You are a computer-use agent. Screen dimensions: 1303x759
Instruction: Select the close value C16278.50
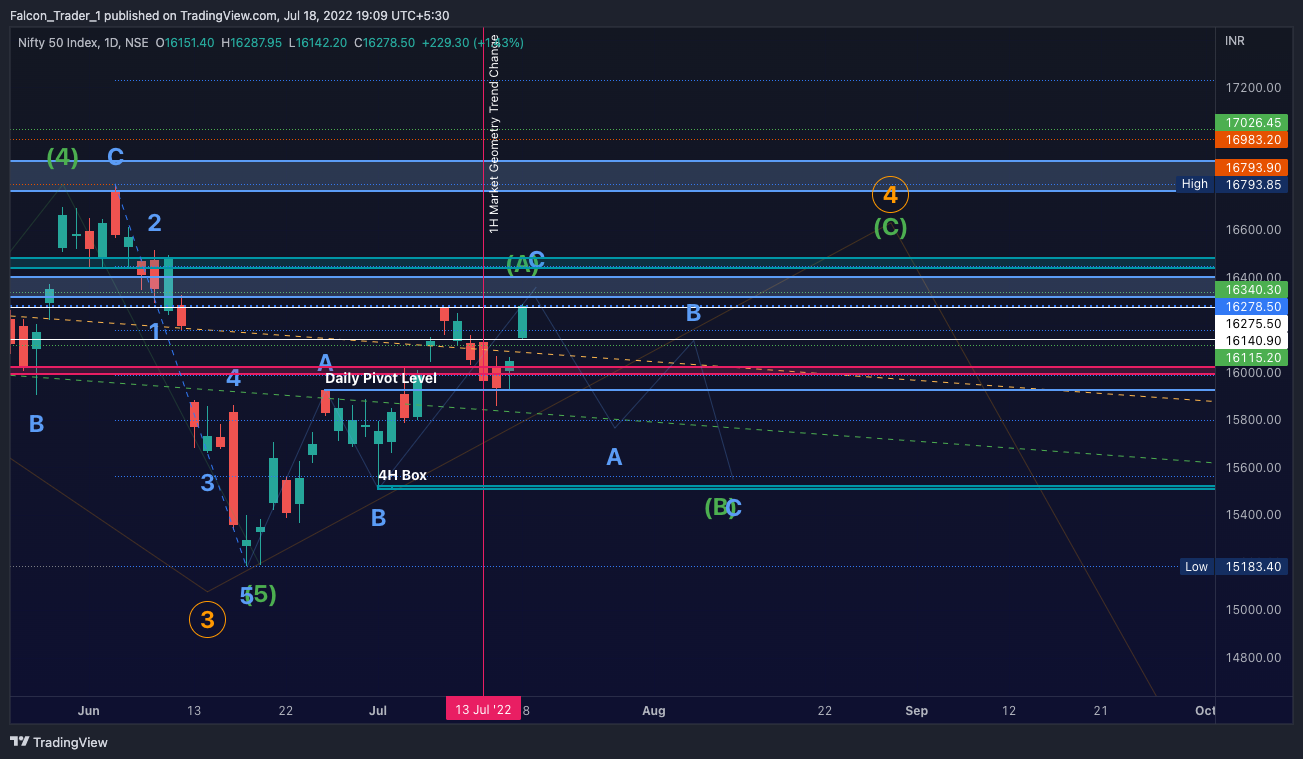point(386,42)
